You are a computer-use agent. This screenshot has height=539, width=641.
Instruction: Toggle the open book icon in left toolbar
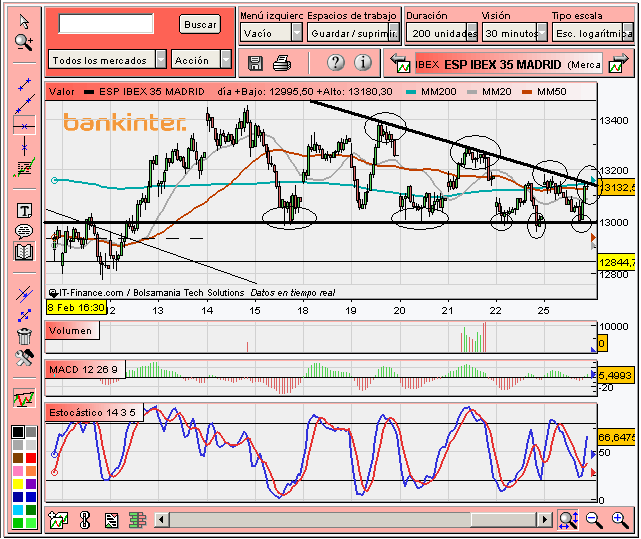click(24, 252)
